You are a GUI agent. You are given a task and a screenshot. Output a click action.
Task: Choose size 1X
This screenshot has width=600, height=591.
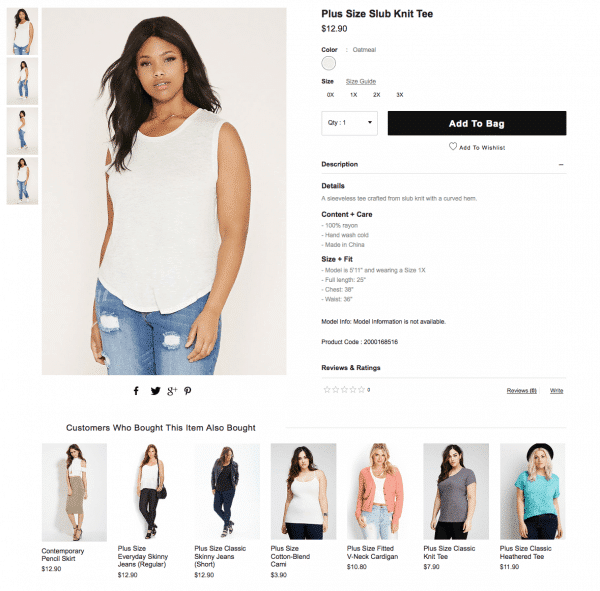[x=354, y=95]
